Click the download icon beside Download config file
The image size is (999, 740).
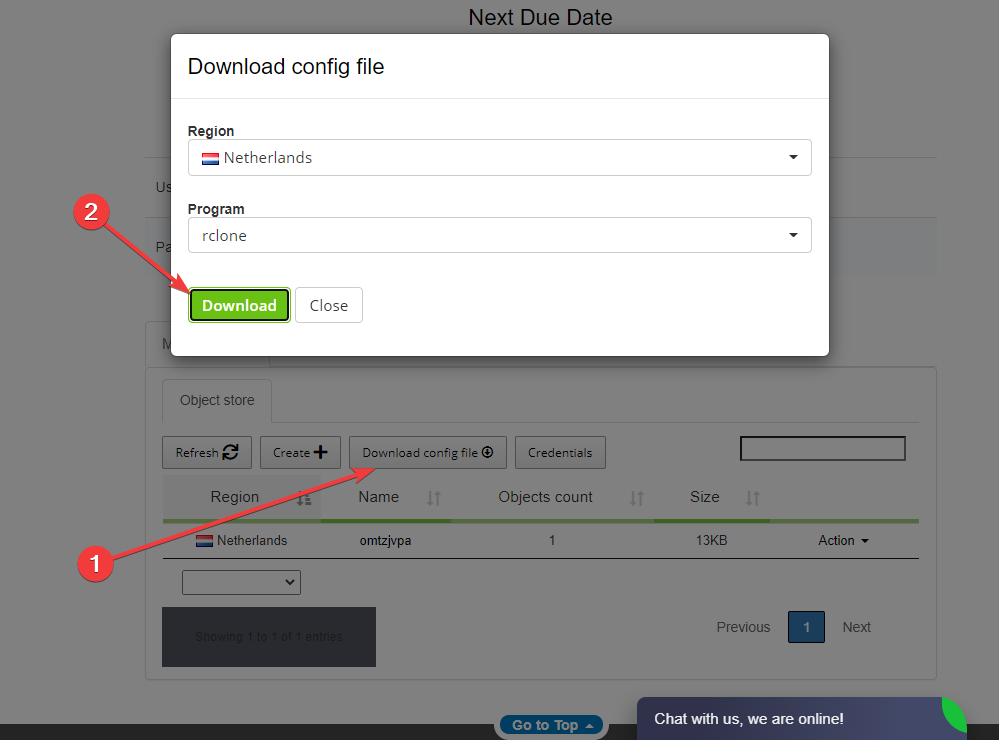[x=488, y=452]
